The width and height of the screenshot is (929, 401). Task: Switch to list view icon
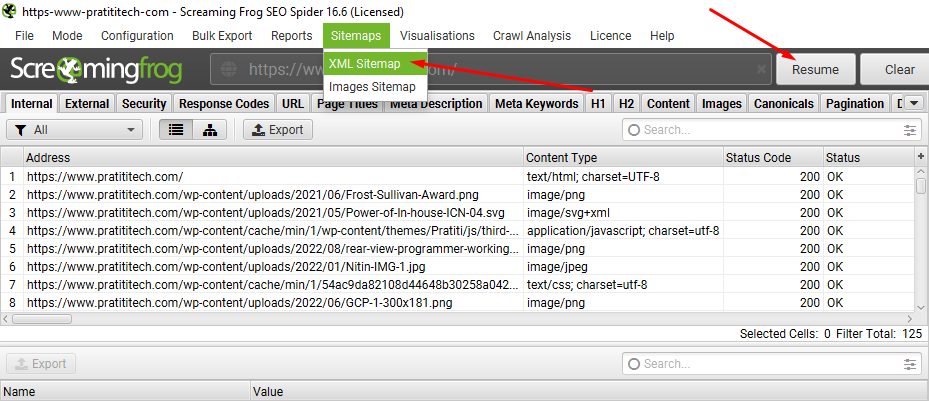176,130
